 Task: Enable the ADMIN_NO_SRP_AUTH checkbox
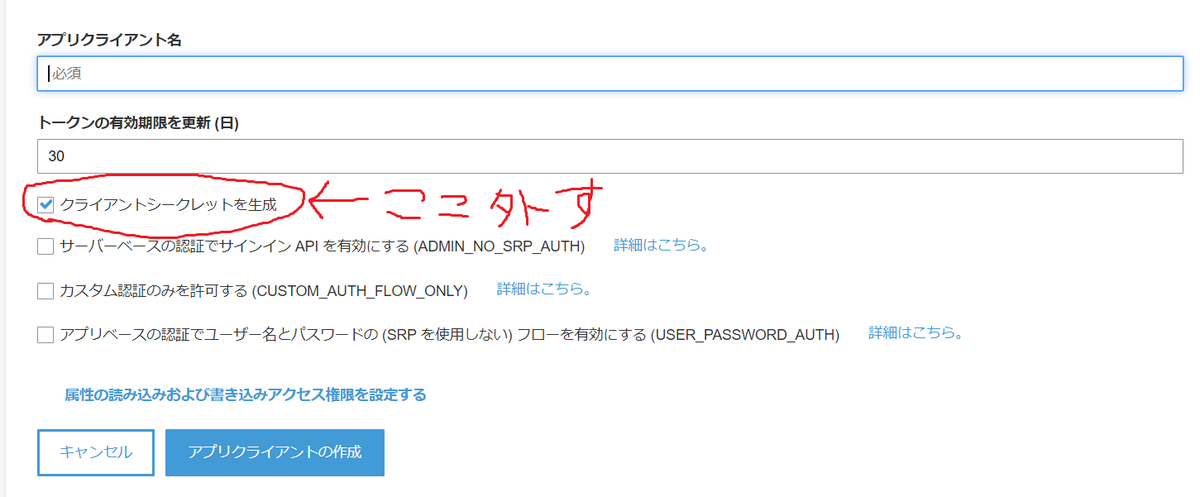point(45,246)
